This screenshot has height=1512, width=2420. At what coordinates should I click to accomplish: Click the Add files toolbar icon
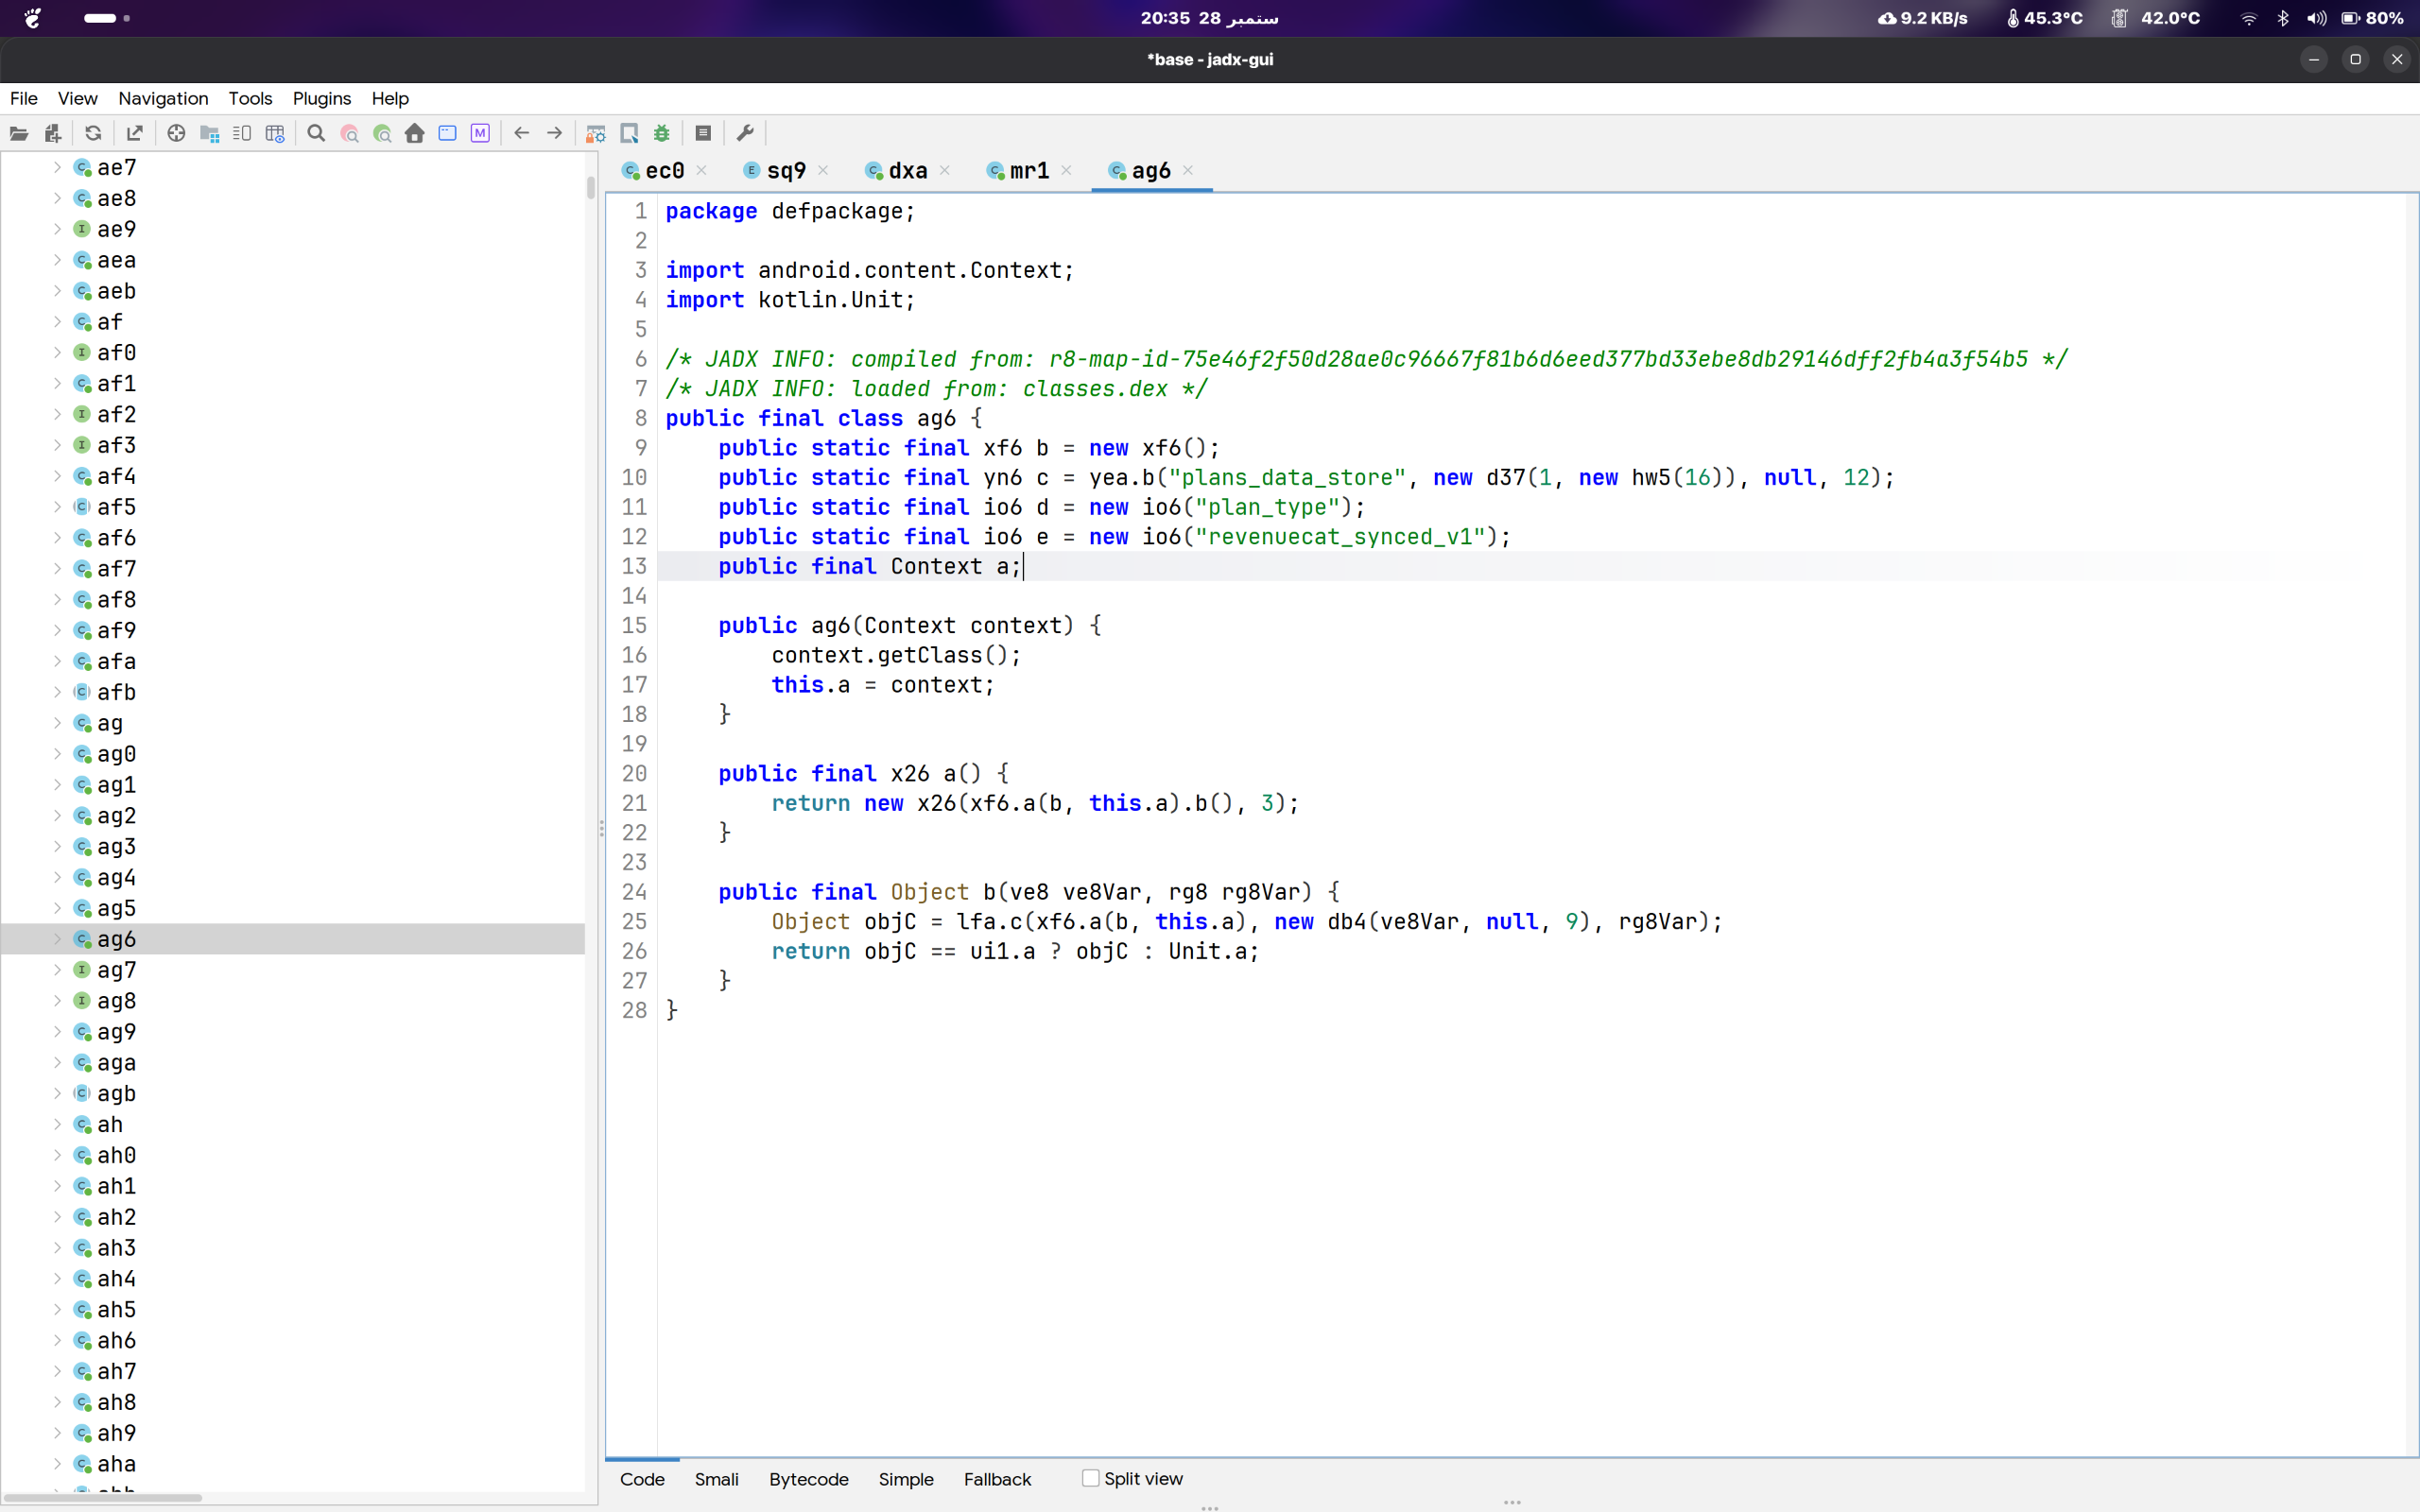tap(53, 133)
